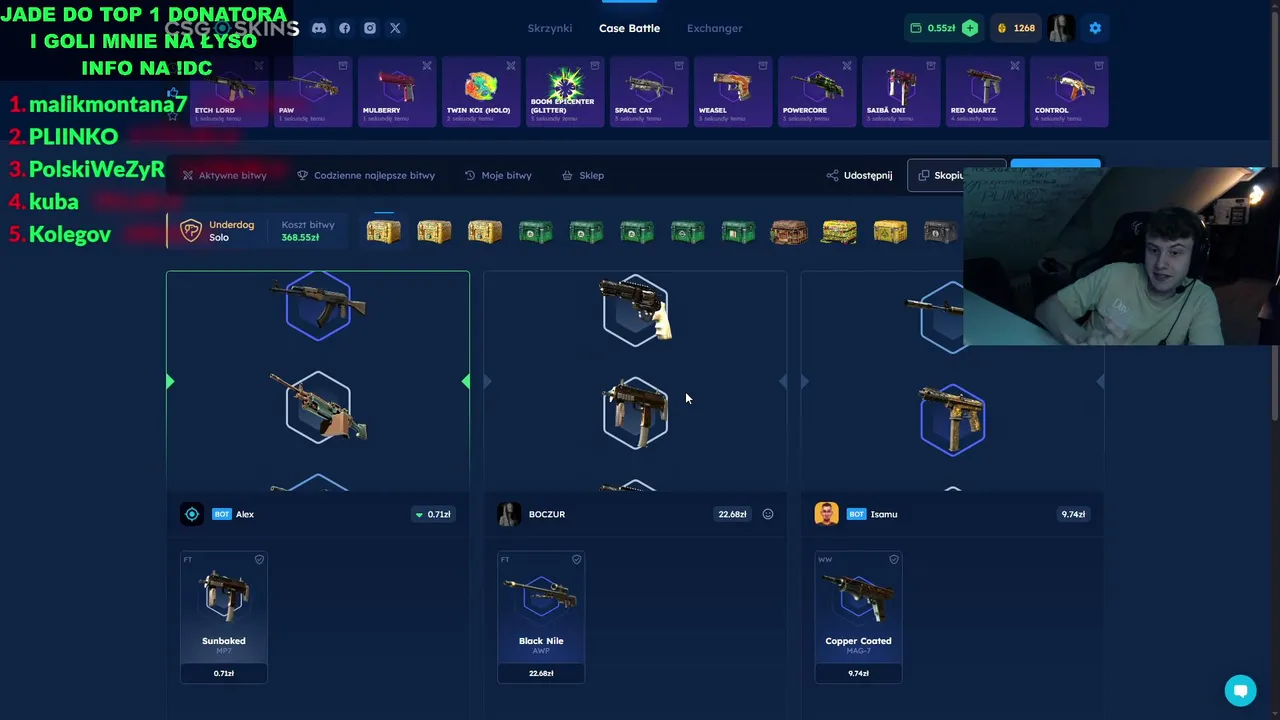Image resolution: width=1280 pixels, height=720 pixels.
Task: Open the settings gear icon
Action: click(1095, 28)
